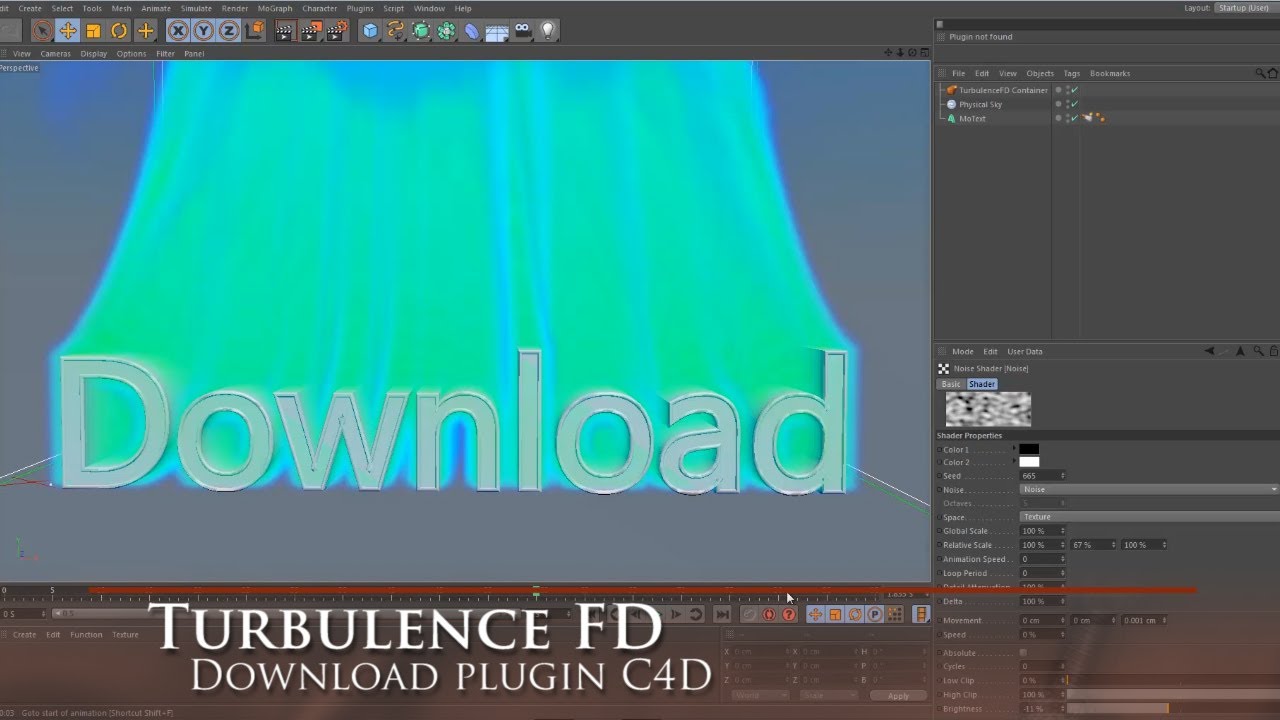Open the MoGraph menu
The width and height of the screenshot is (1280, 720).
[x=275, y=8]
